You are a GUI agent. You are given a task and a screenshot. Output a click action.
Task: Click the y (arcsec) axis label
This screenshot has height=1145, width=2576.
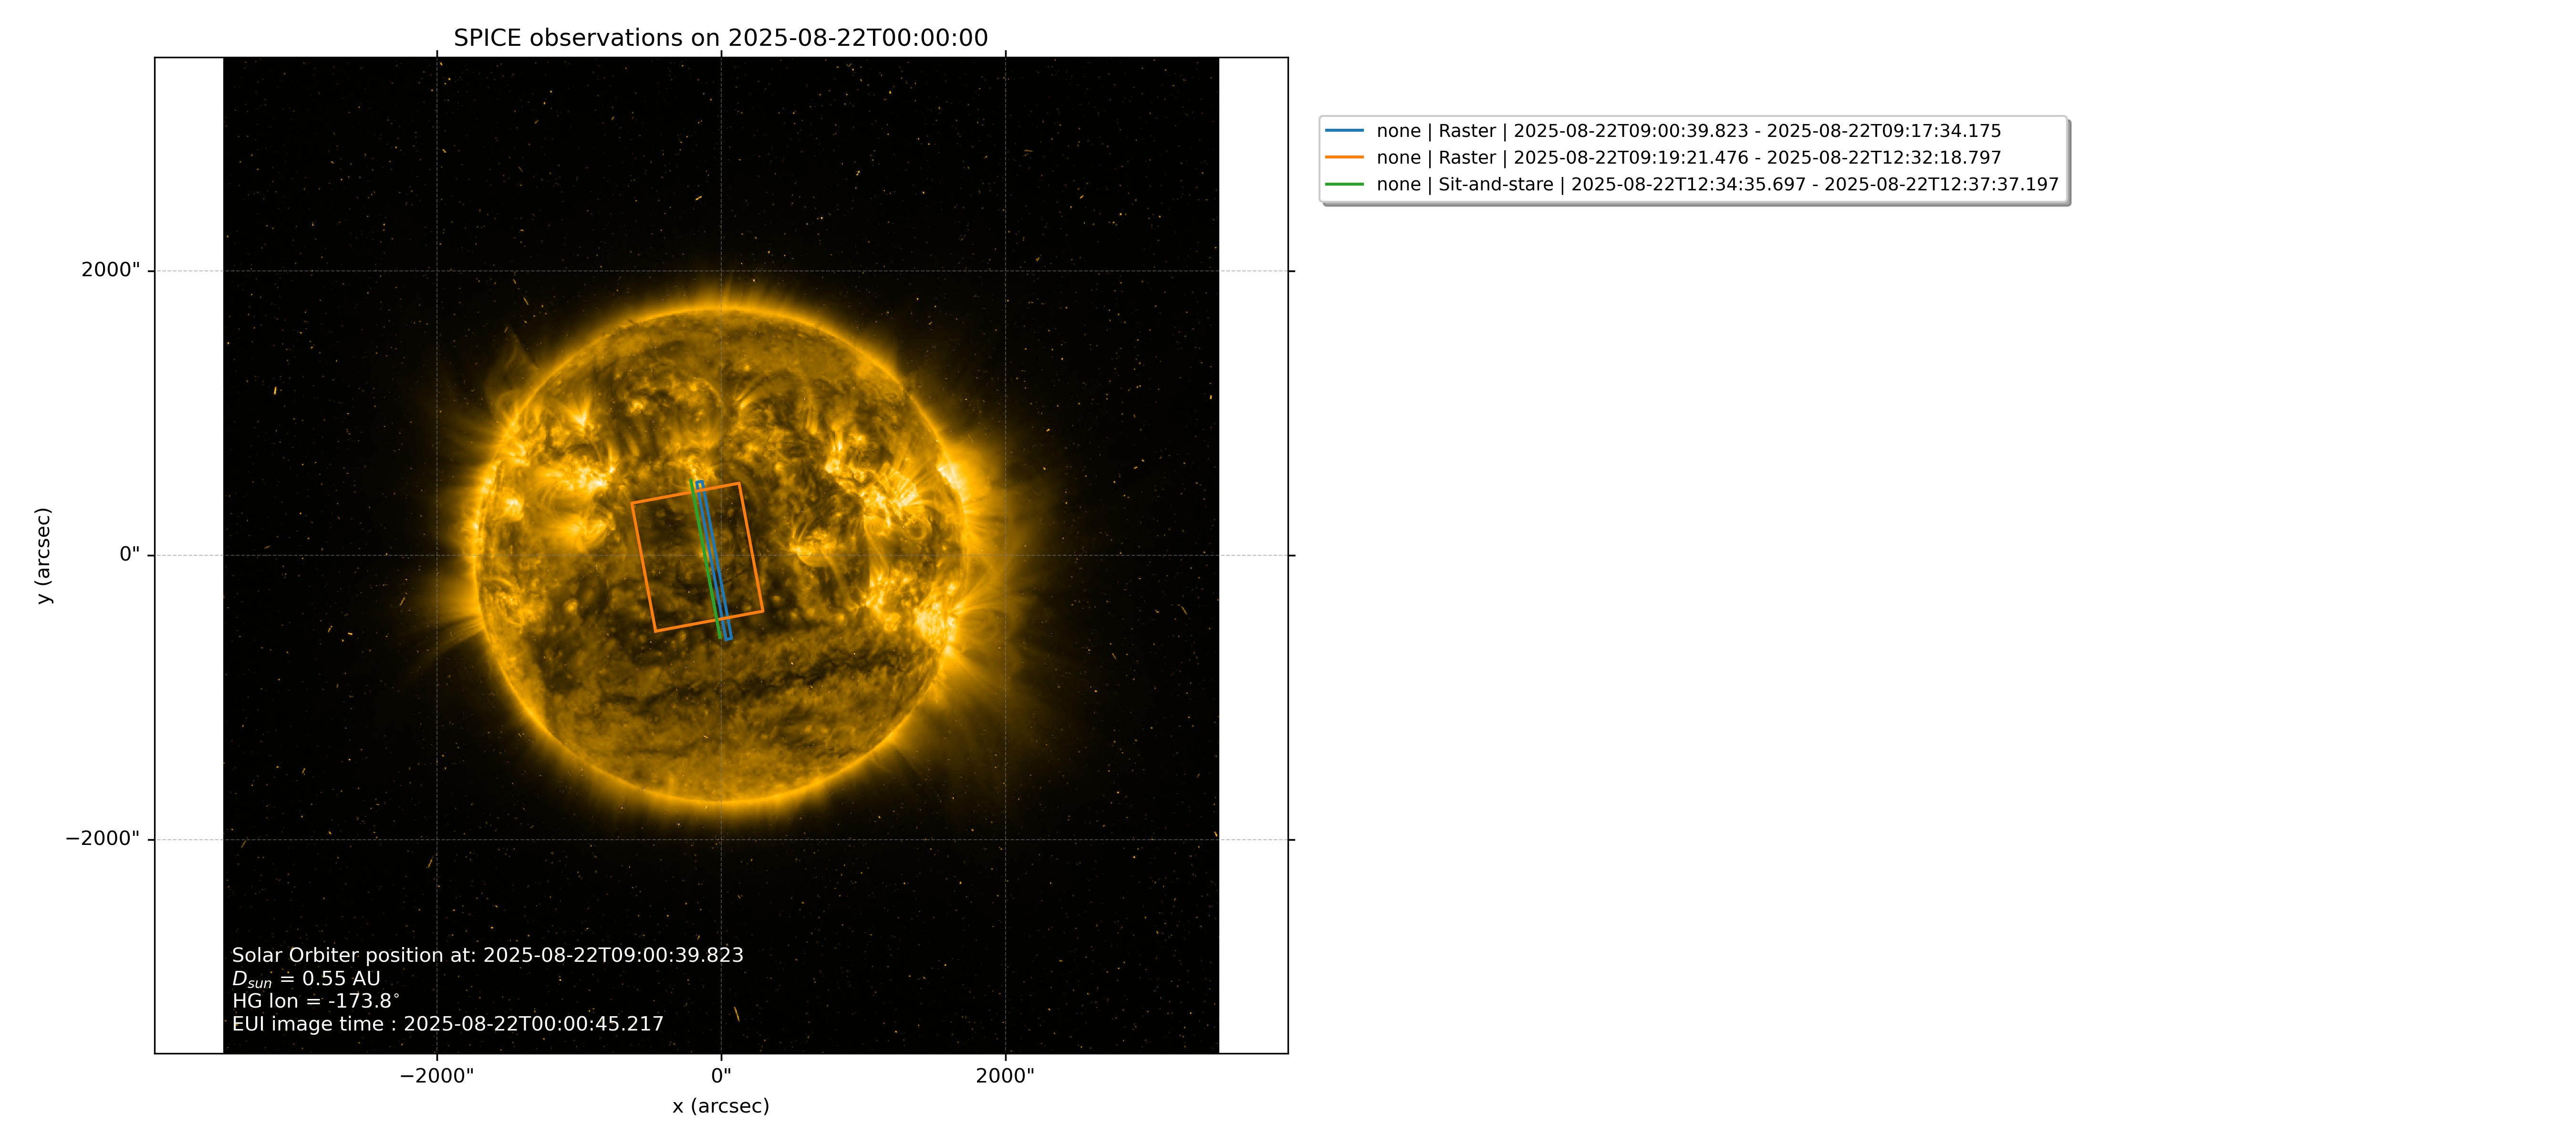(x=43, y=555)
